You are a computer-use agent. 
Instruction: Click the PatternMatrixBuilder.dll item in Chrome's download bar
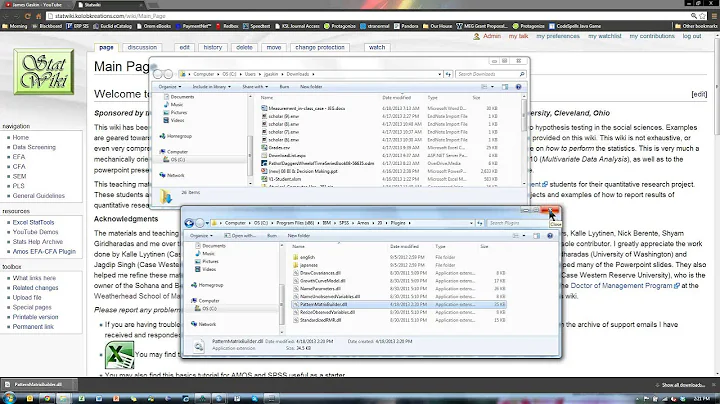click(x=39, y=385)
